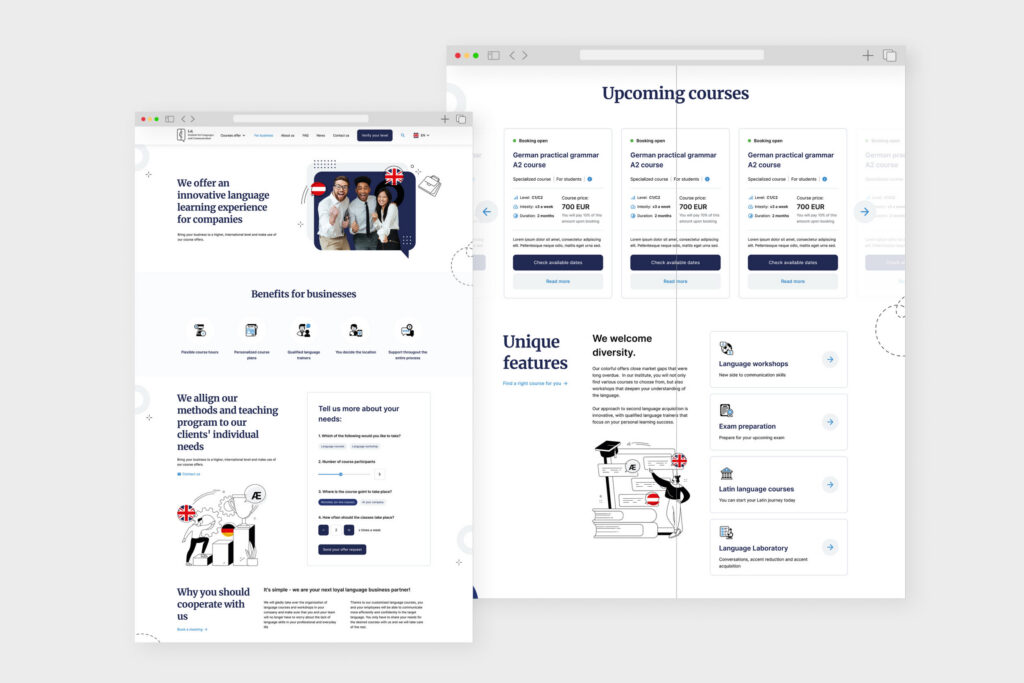Image resolution: width=1024 pixels, height=683 pixels.
Task: Toggle the sidebar in the left browser window
Action: (x=170, y=119)
